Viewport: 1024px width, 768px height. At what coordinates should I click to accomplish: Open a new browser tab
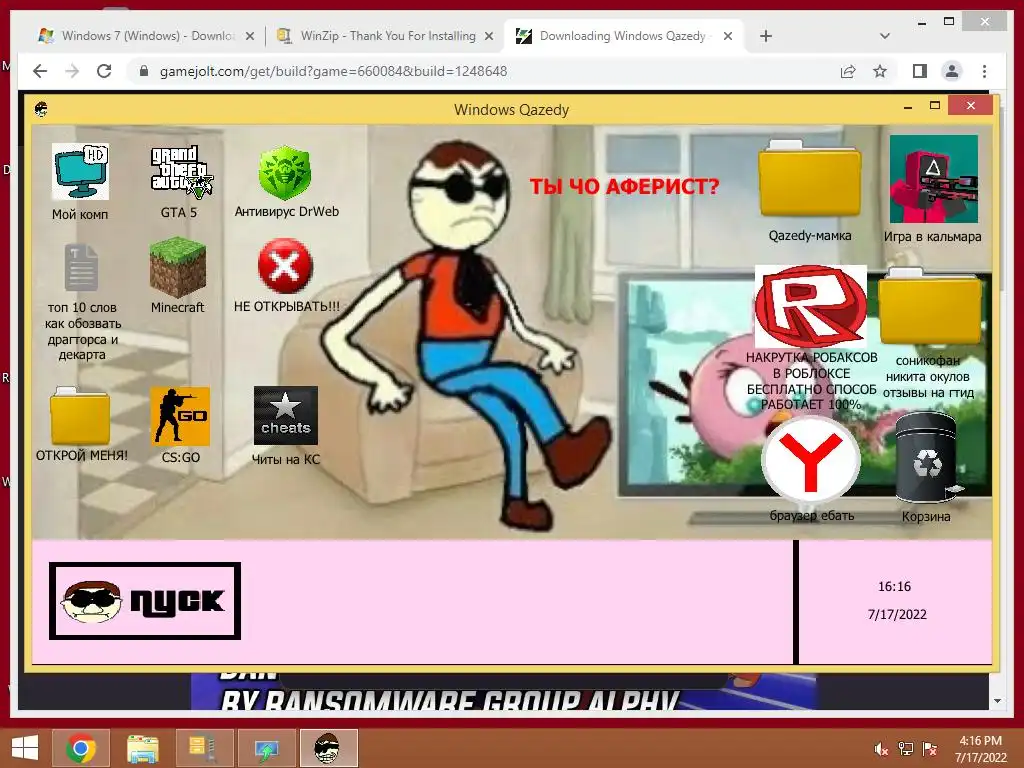coord(766,37)
